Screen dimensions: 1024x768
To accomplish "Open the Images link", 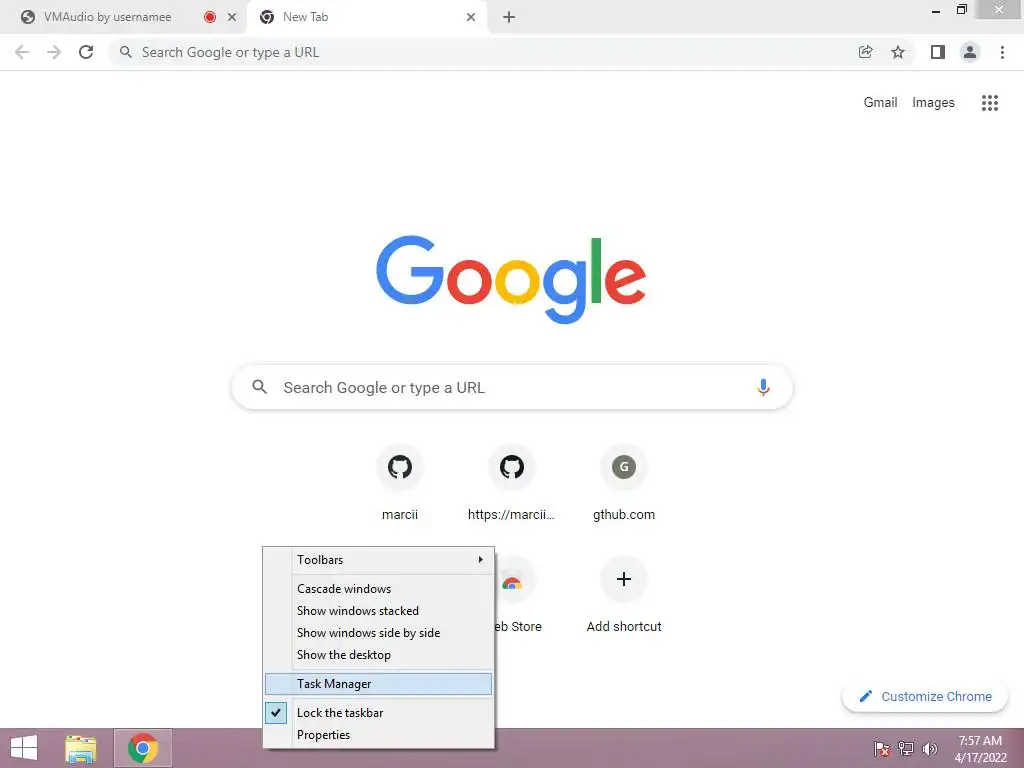I will 933,103.
